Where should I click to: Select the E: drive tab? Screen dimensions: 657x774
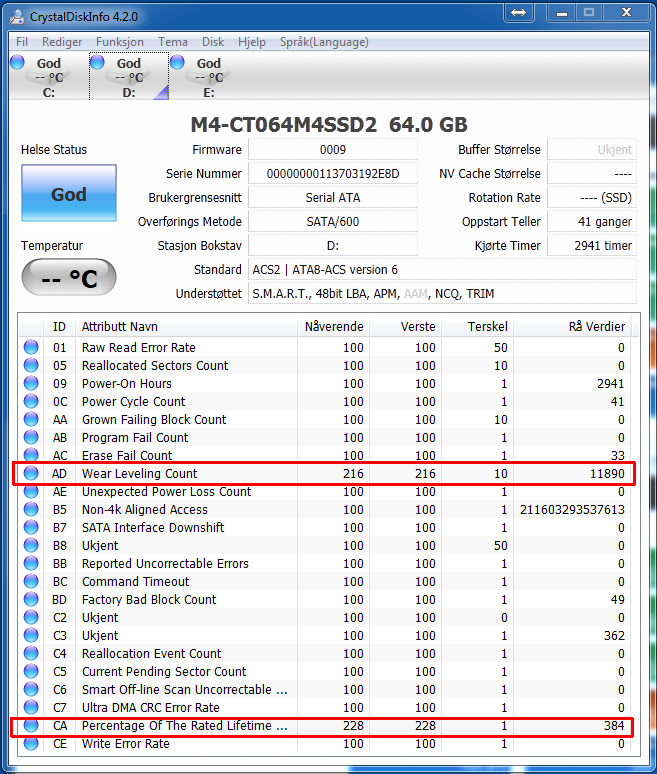pyautogui.click(x=208, y=77)
